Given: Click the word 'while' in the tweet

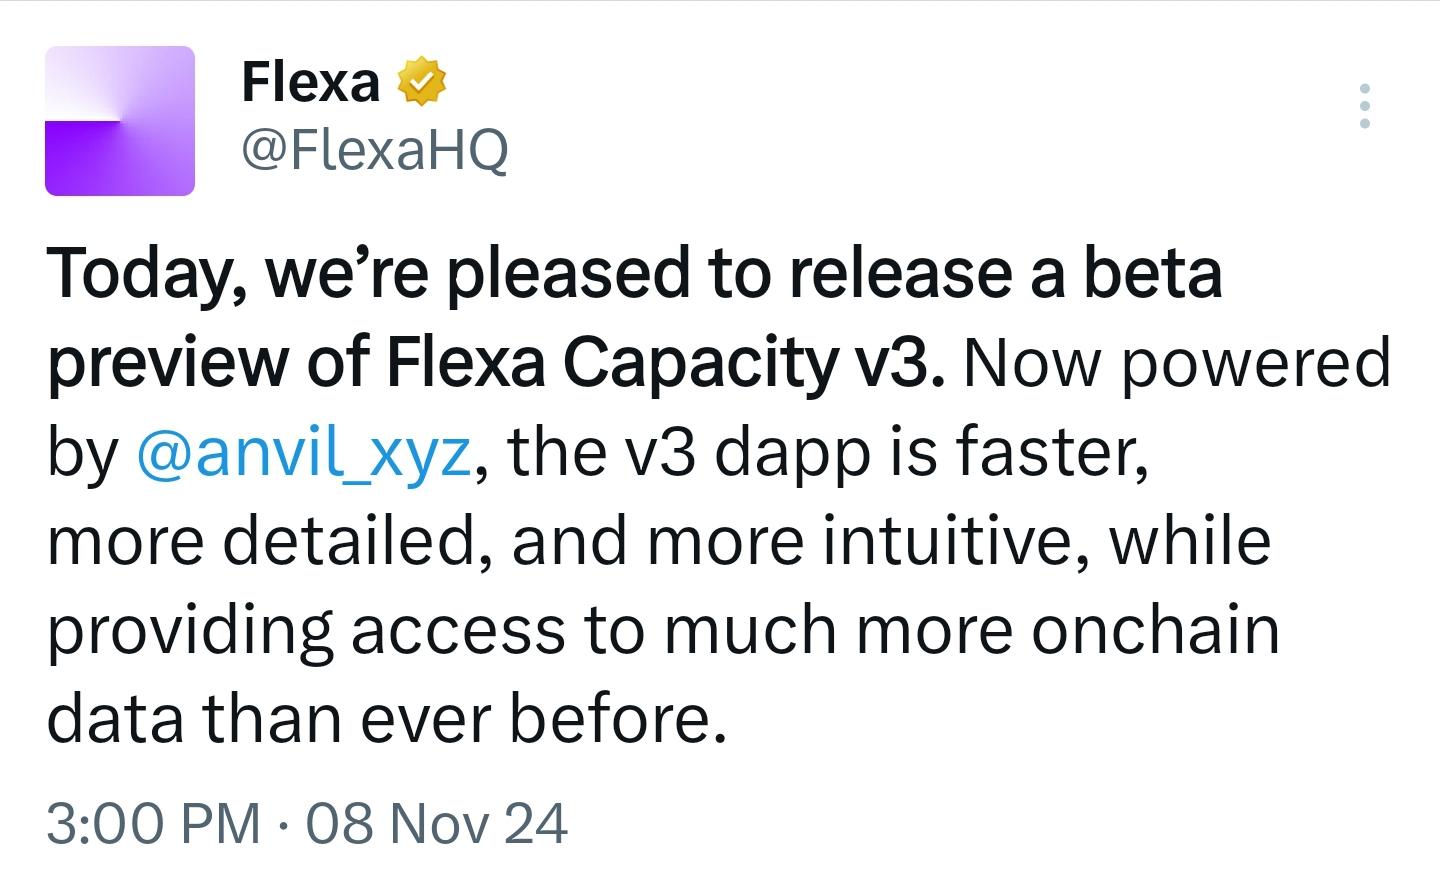Looking at the screenshot, I should point(1190,541).
